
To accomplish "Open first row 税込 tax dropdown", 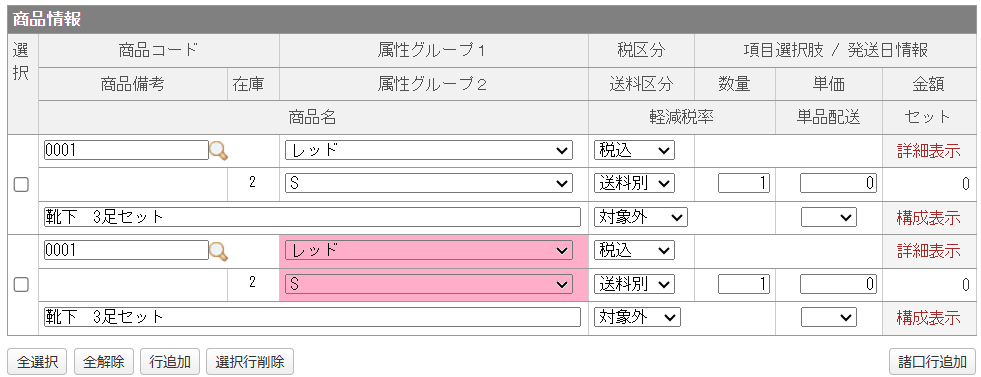I will pos(634,150).
